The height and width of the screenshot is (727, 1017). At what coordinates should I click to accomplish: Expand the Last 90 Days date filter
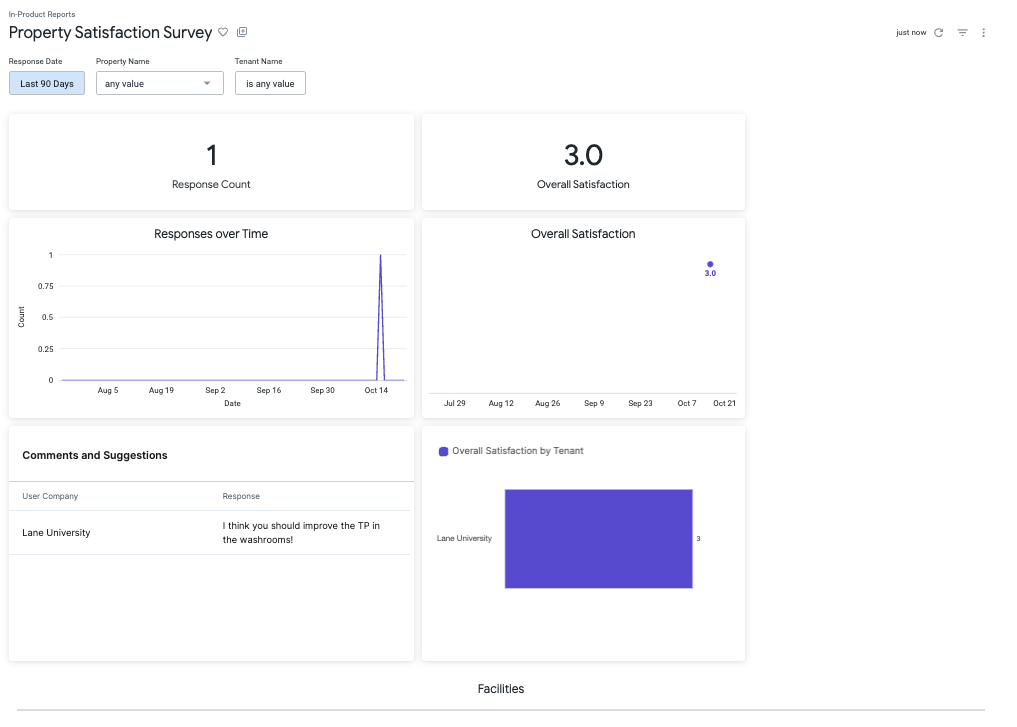[x=46, y=83]
